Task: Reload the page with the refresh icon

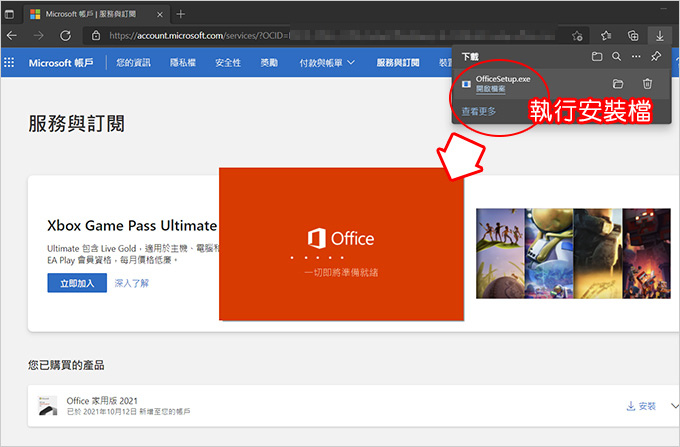Action: click(x=65, y=36)
